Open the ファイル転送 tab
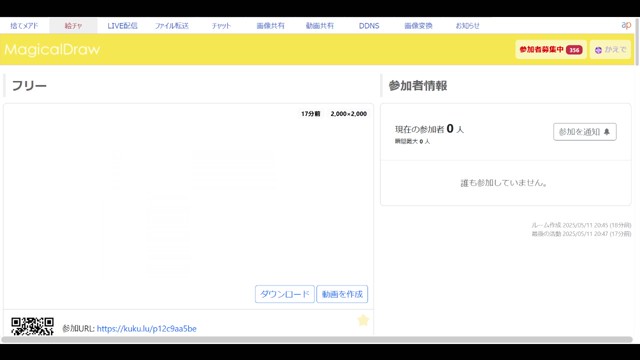 (171, 26)
